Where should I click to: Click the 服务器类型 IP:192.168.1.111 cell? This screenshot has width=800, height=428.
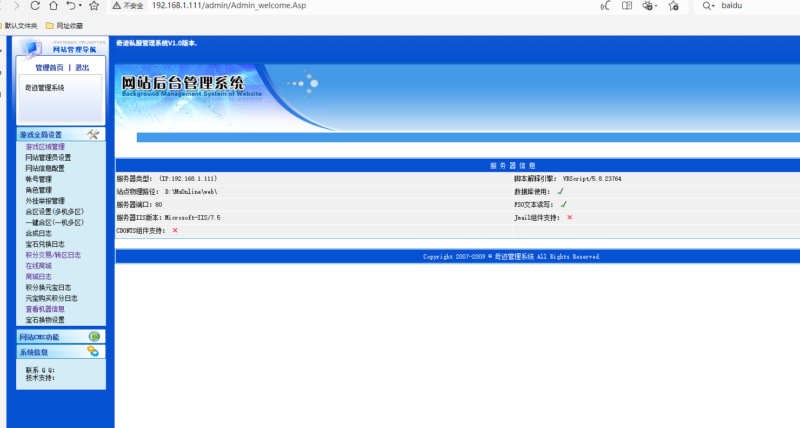(x=314, y=179)
